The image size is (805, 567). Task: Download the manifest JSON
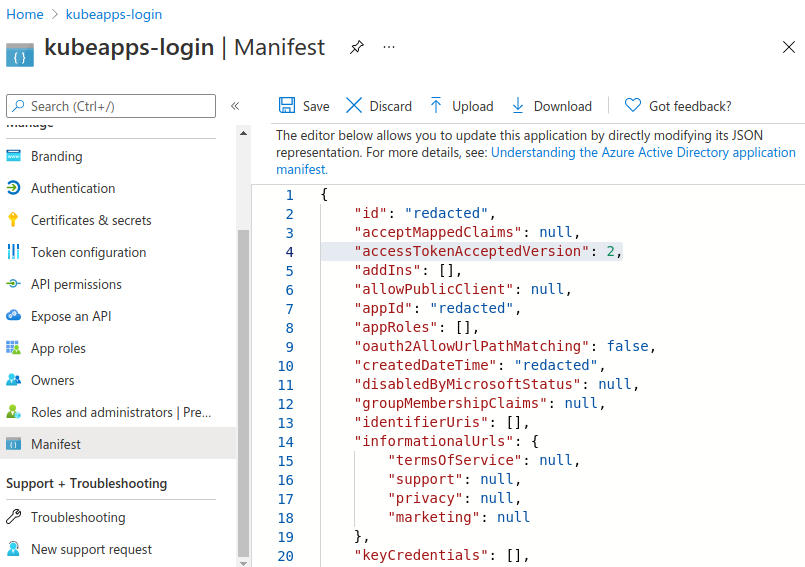click(552, 106)
